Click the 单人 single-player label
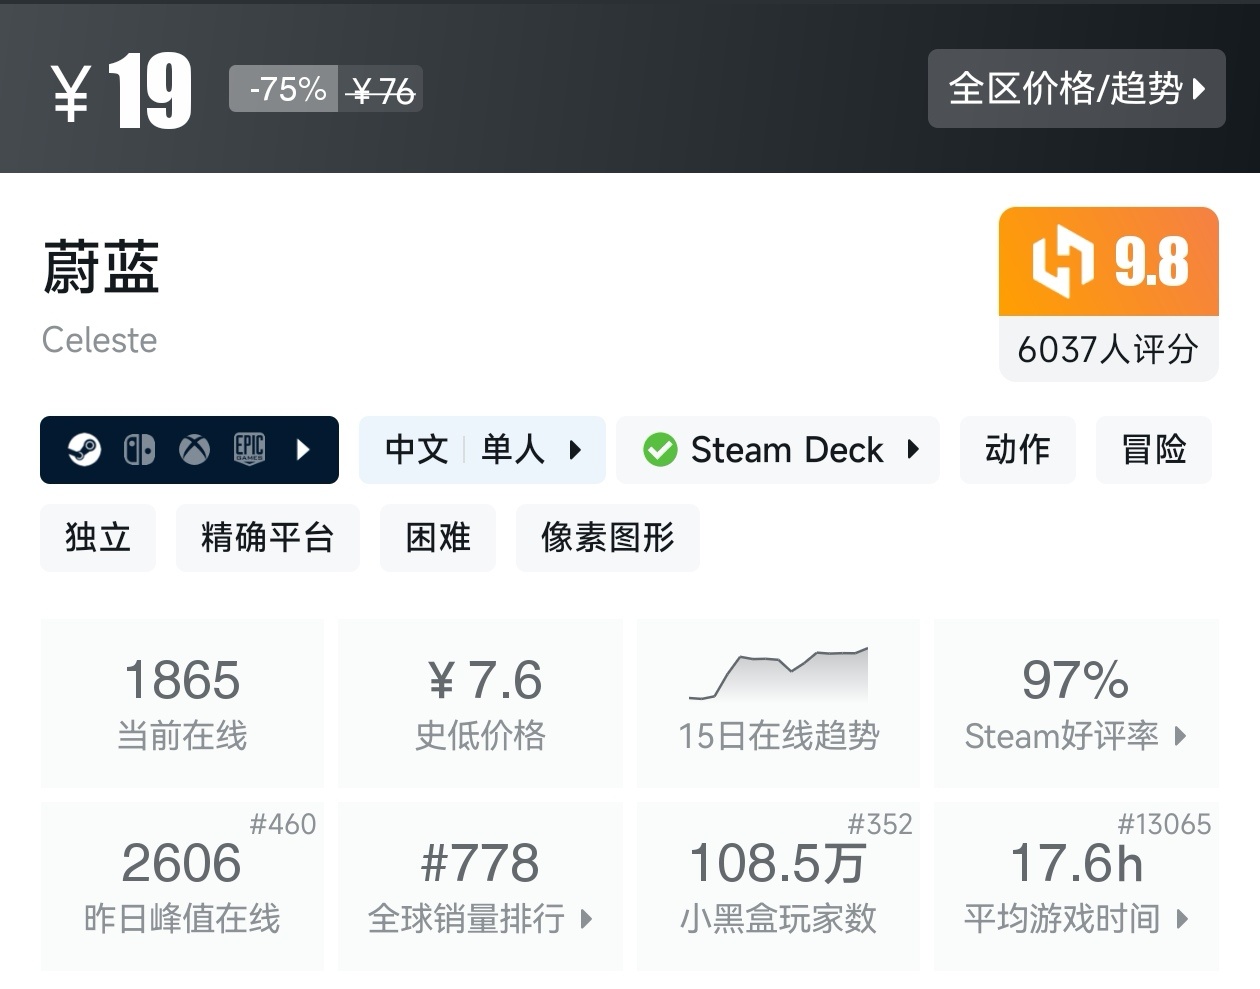Viewport: 1260px width, 989px height. click(513, 450)
